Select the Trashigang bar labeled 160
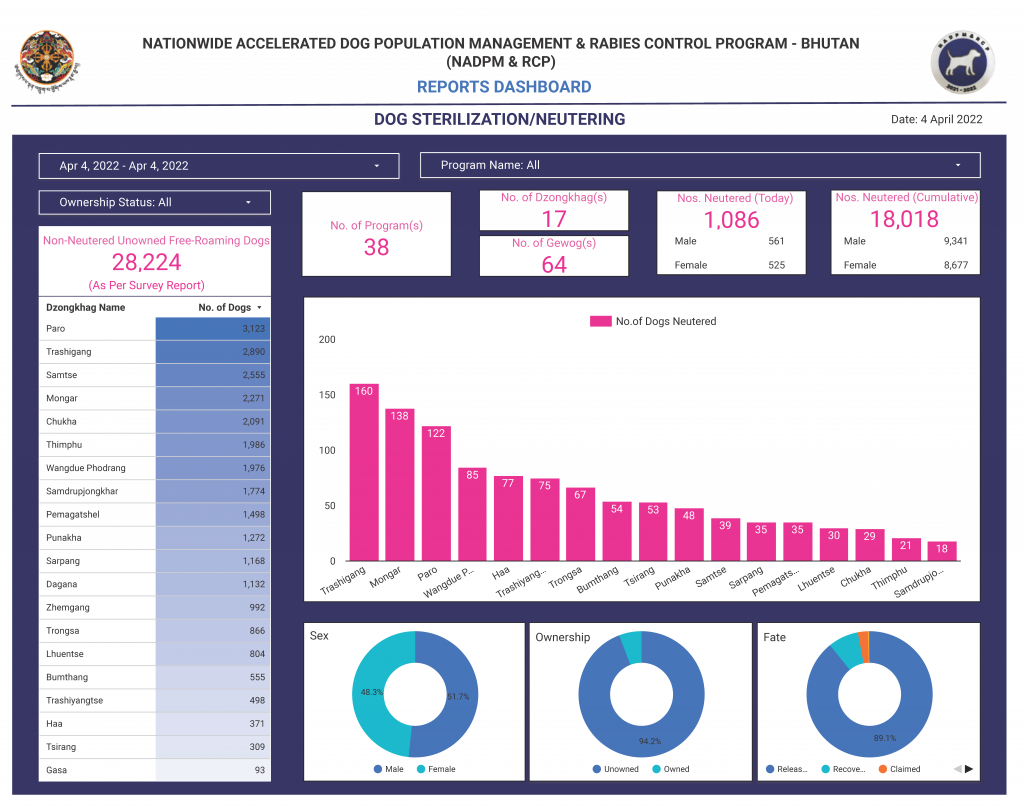1024x807 pixels. click(x=364, y=472)
